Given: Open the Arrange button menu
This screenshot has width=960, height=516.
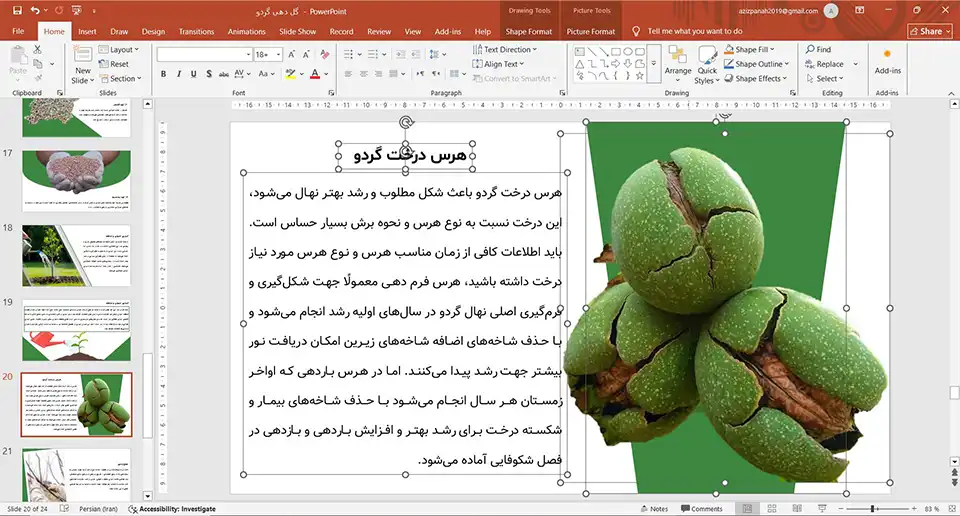Looking at the screenshot, I should coord(678,64).
